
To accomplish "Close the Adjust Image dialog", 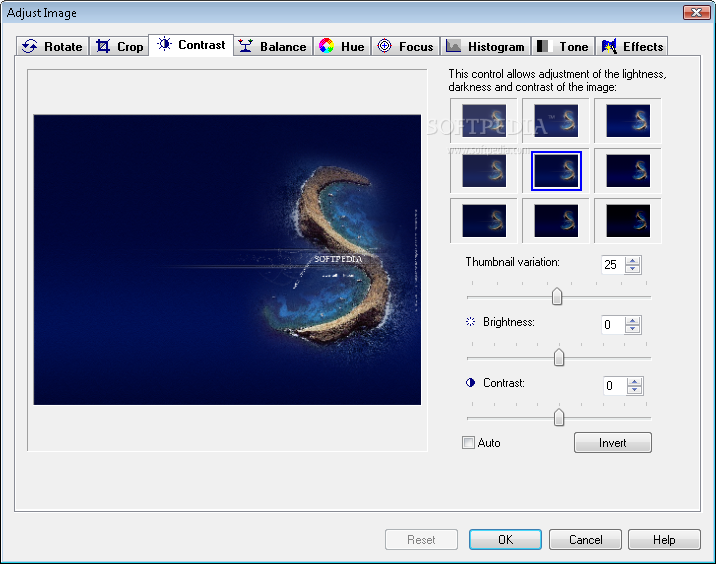I will [696, 12].
